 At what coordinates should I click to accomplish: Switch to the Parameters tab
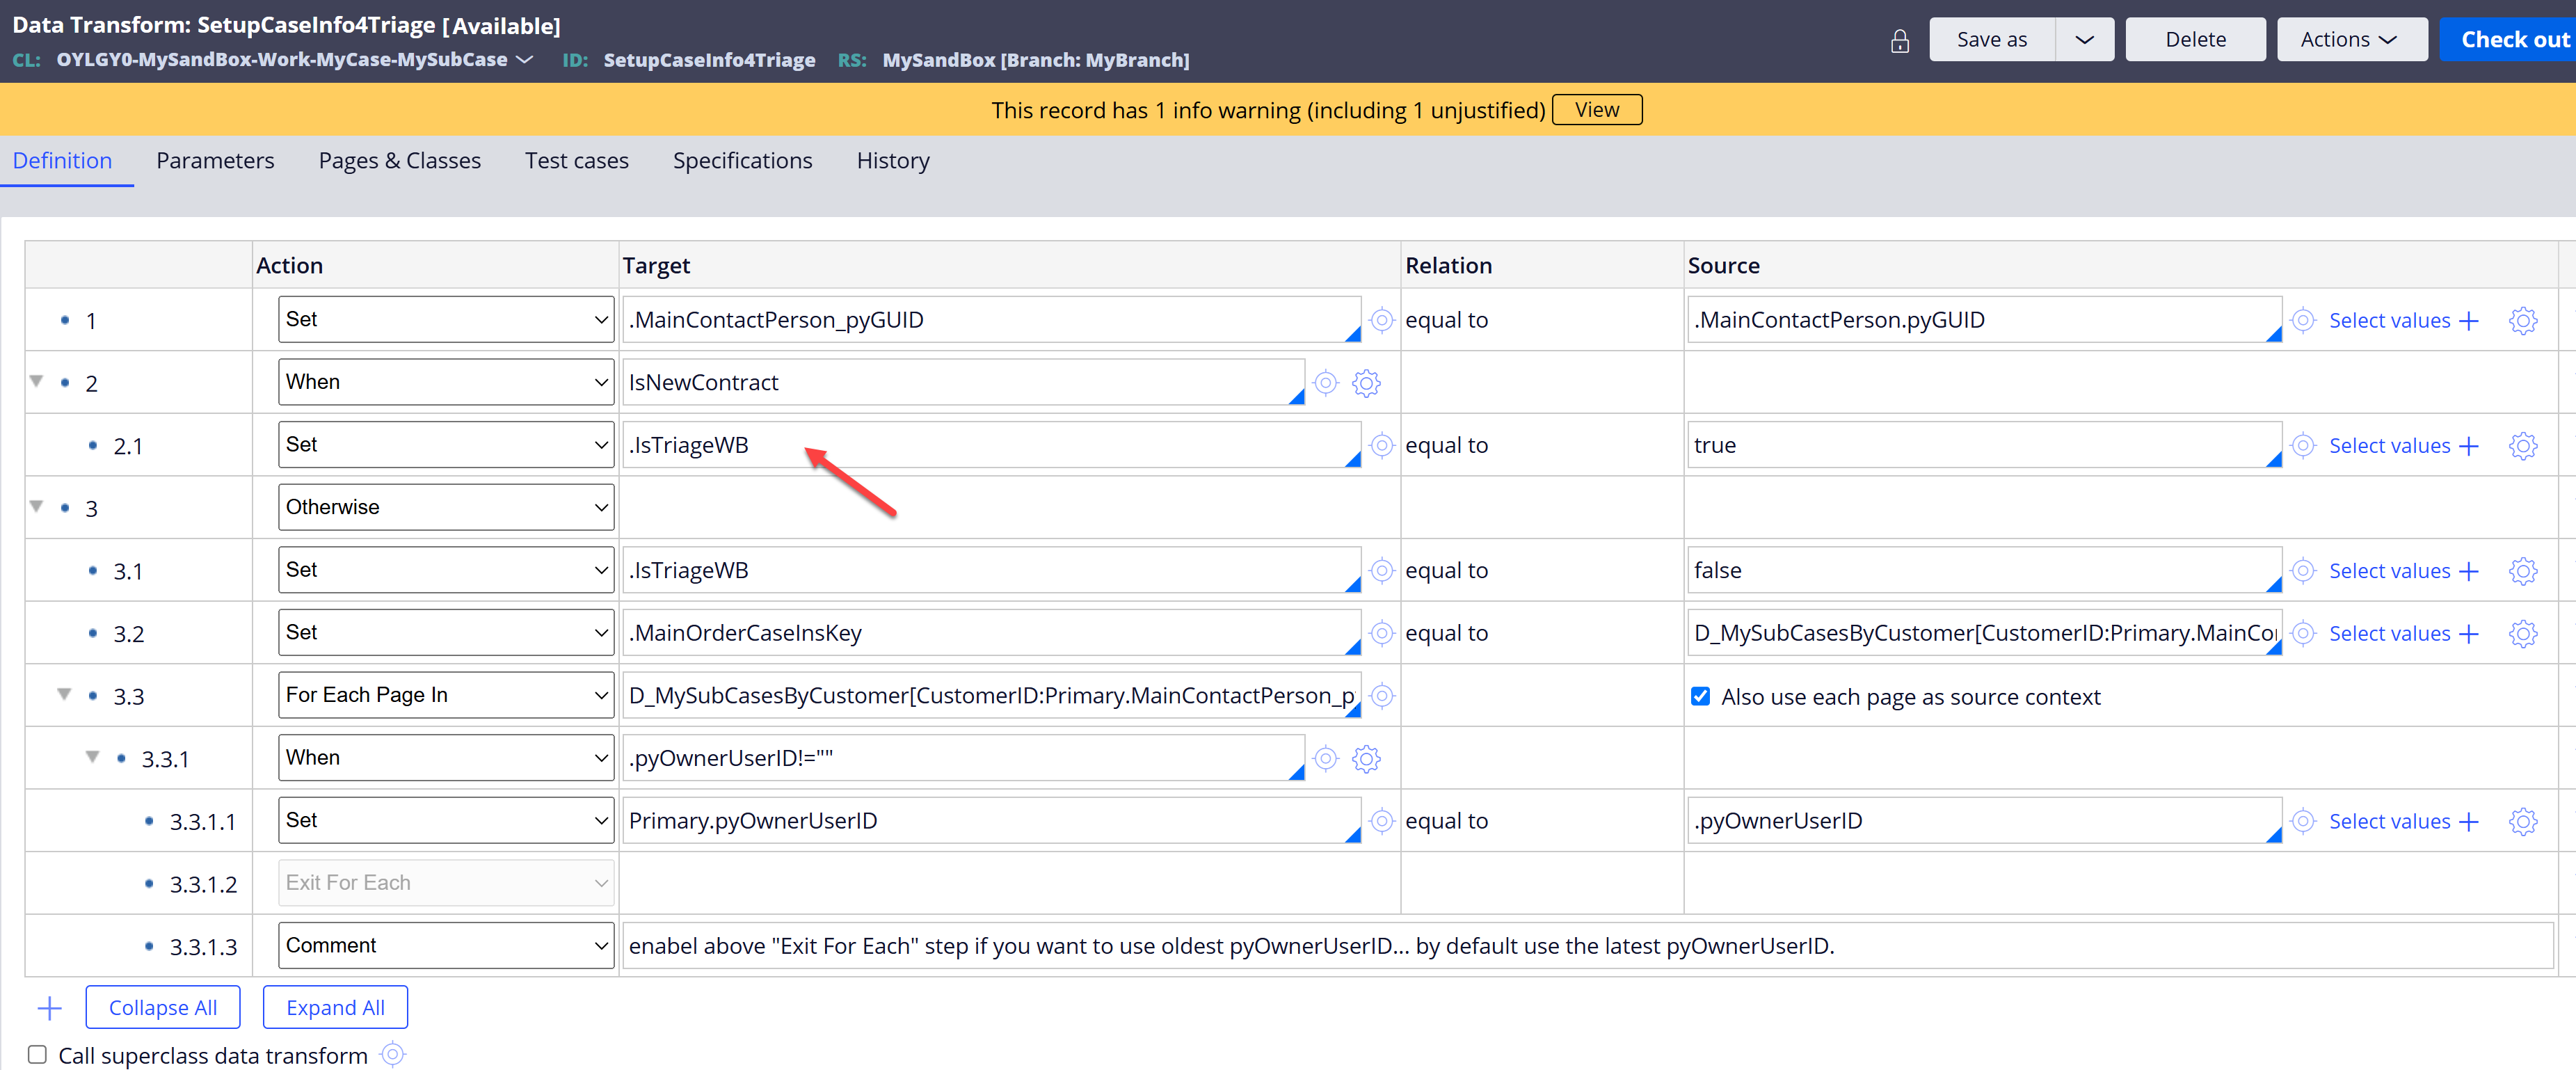click(x=215, y=161)
